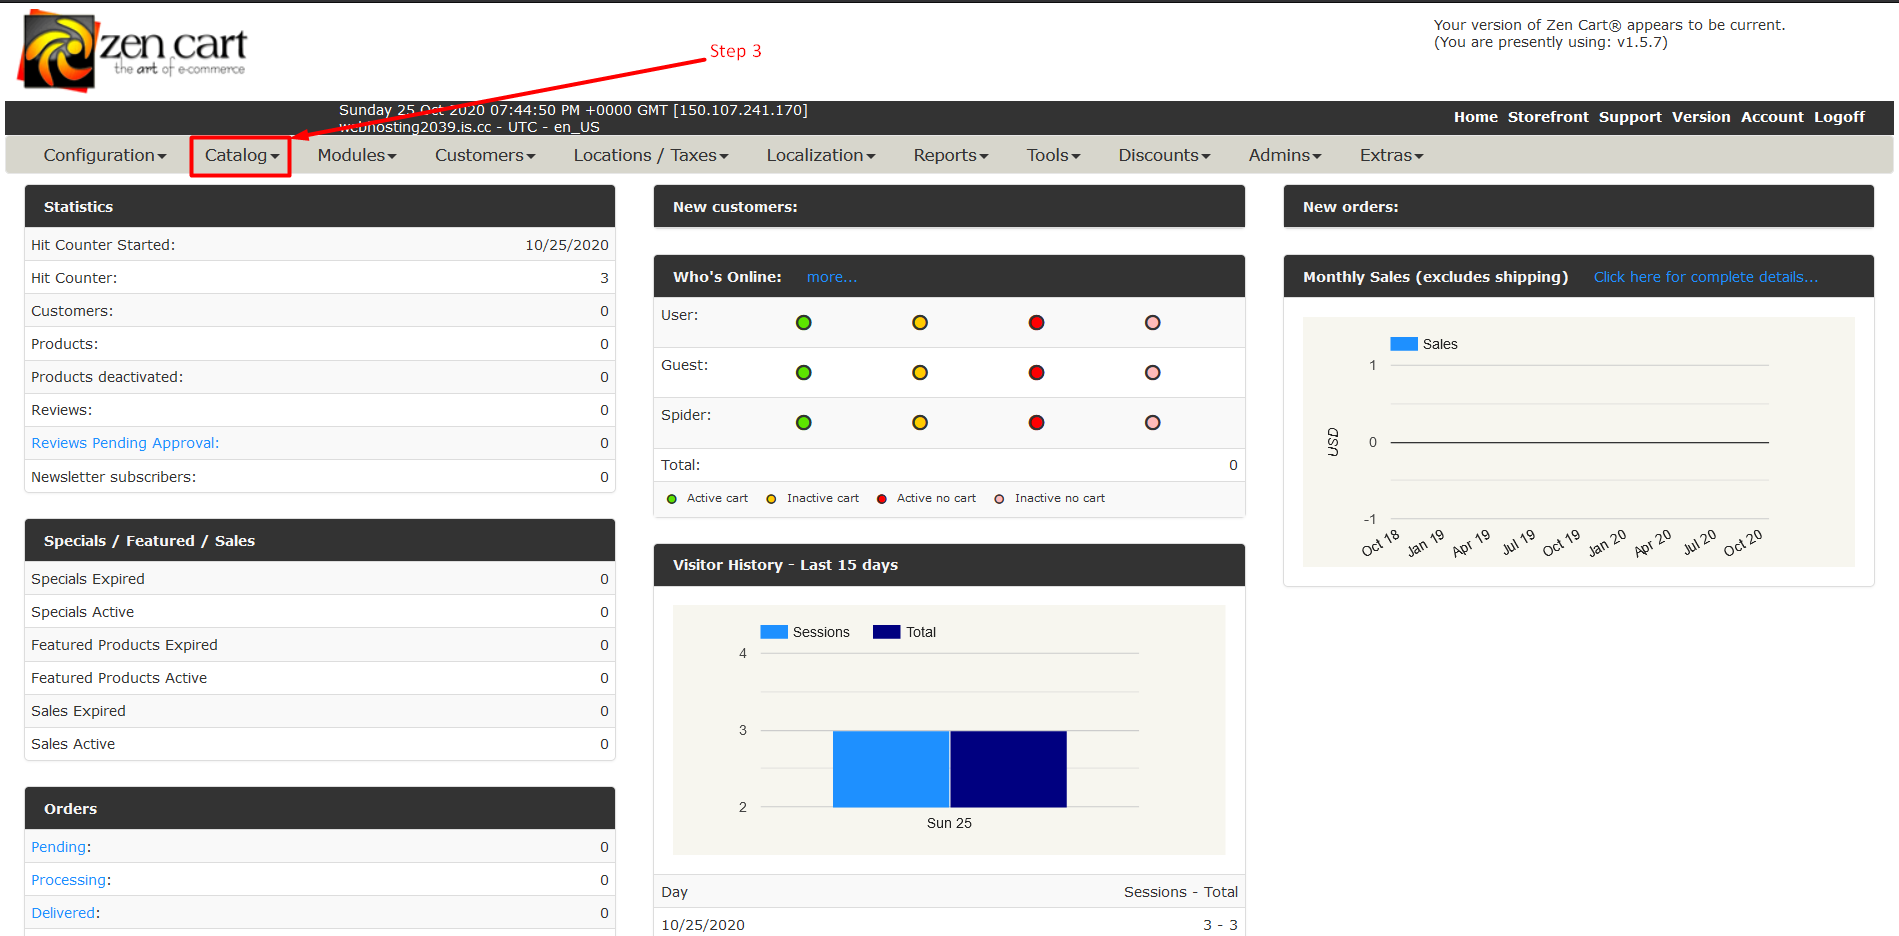Expand the Admins menu
The height and width of the screenshot is (936, 1899).
pos(1285,155)
